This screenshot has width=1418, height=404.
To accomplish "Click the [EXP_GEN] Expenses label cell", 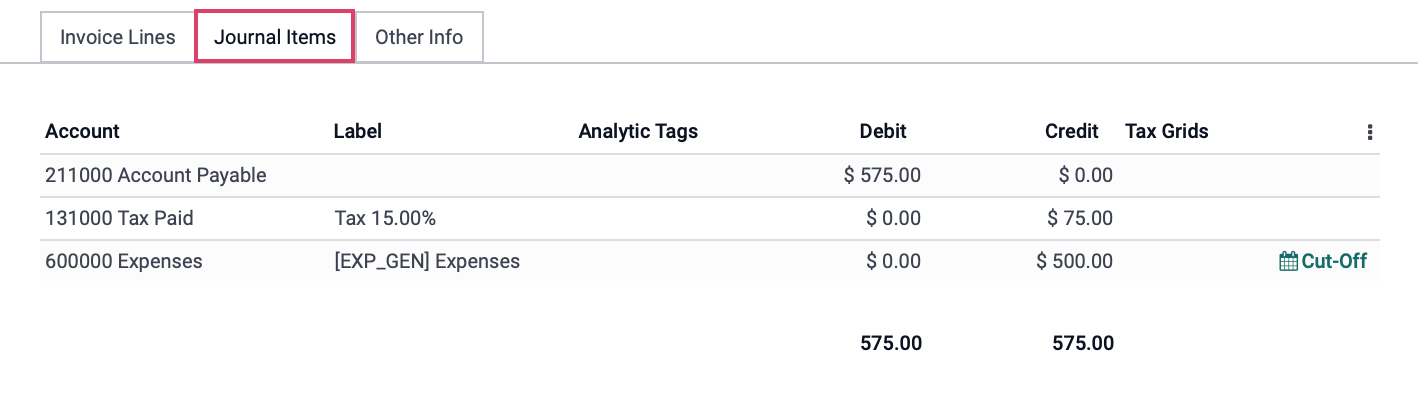I will pyautogui.click(x=427, y=262).
